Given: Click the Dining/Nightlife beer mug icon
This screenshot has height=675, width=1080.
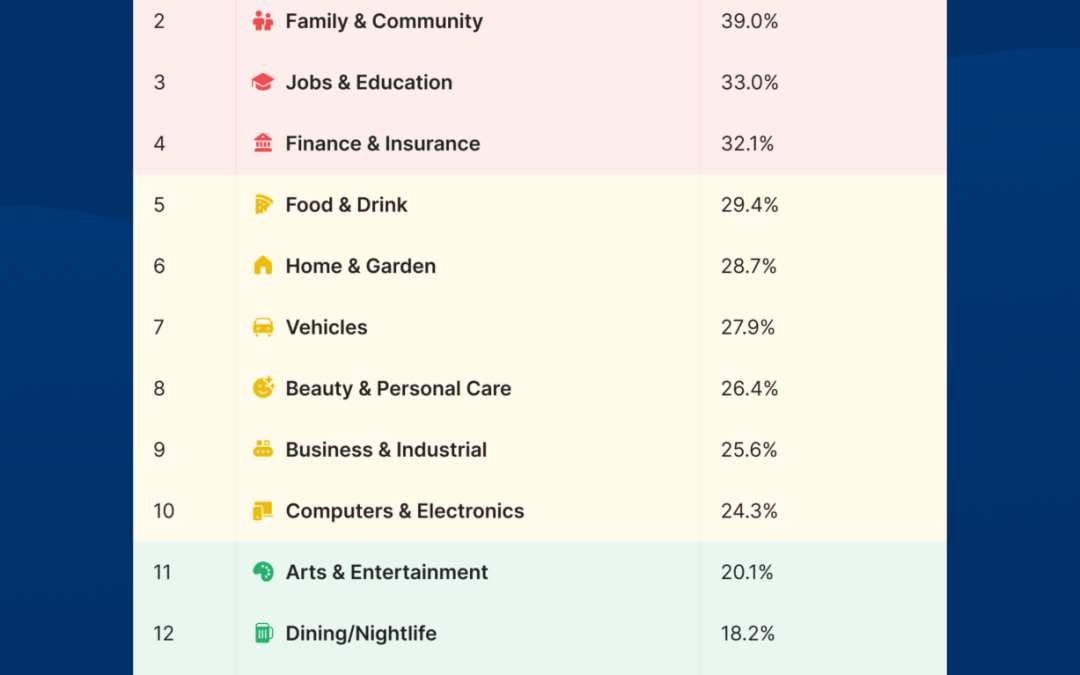Looking at the screenshot, I should pos(263,633).
